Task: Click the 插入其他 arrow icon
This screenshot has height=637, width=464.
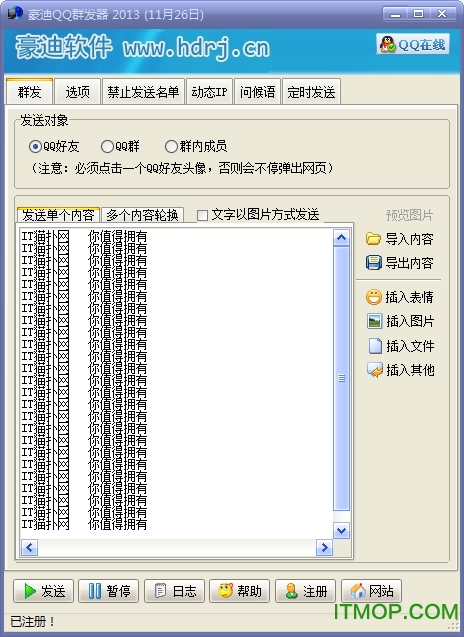Action: click(375, 370)
